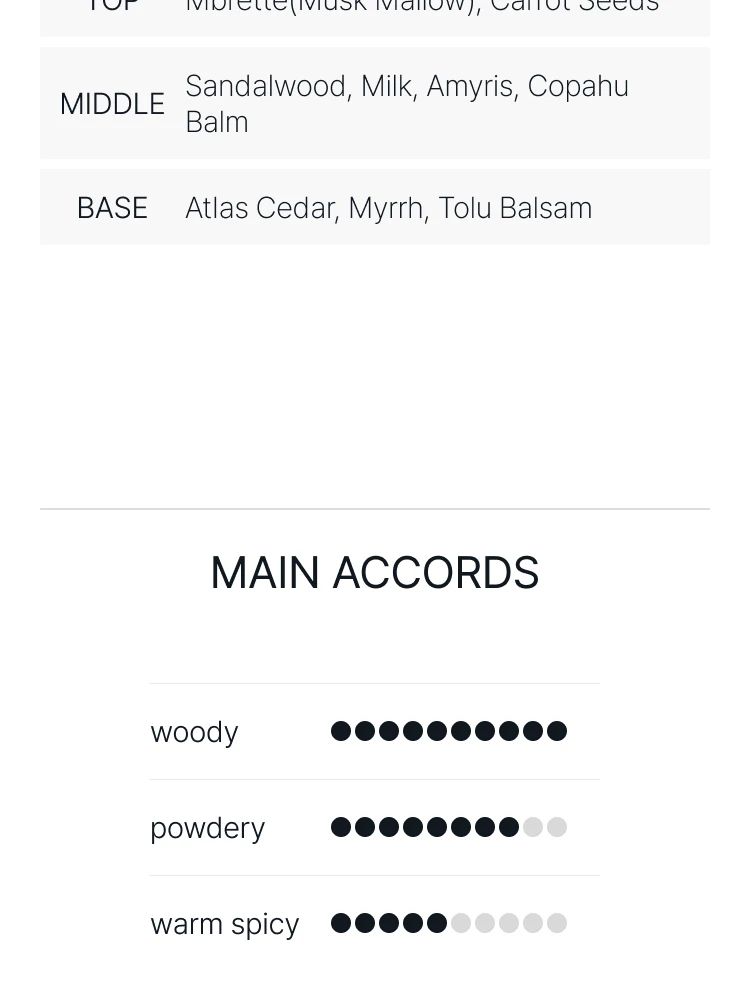Click the first grey dot in the warm spicy row
The width and height of the screenshot is (750, 1000).
[461, 923]
